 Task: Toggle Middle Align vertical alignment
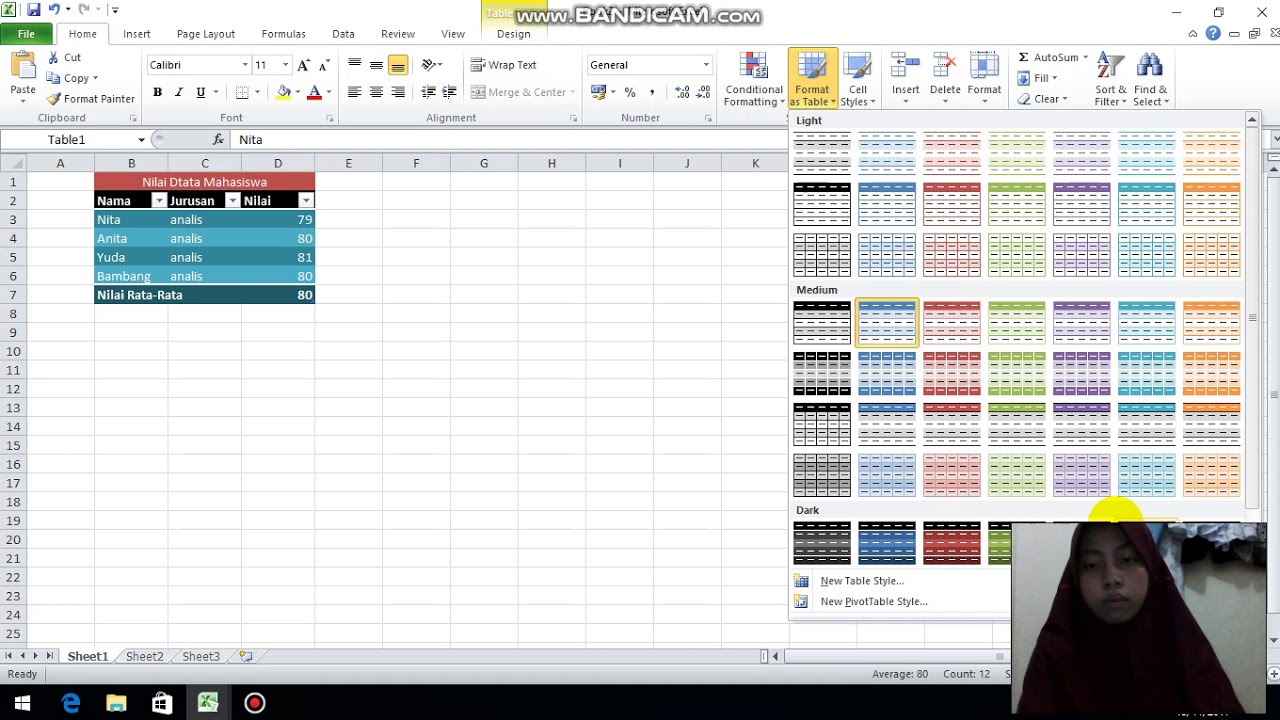pos(376,65)
